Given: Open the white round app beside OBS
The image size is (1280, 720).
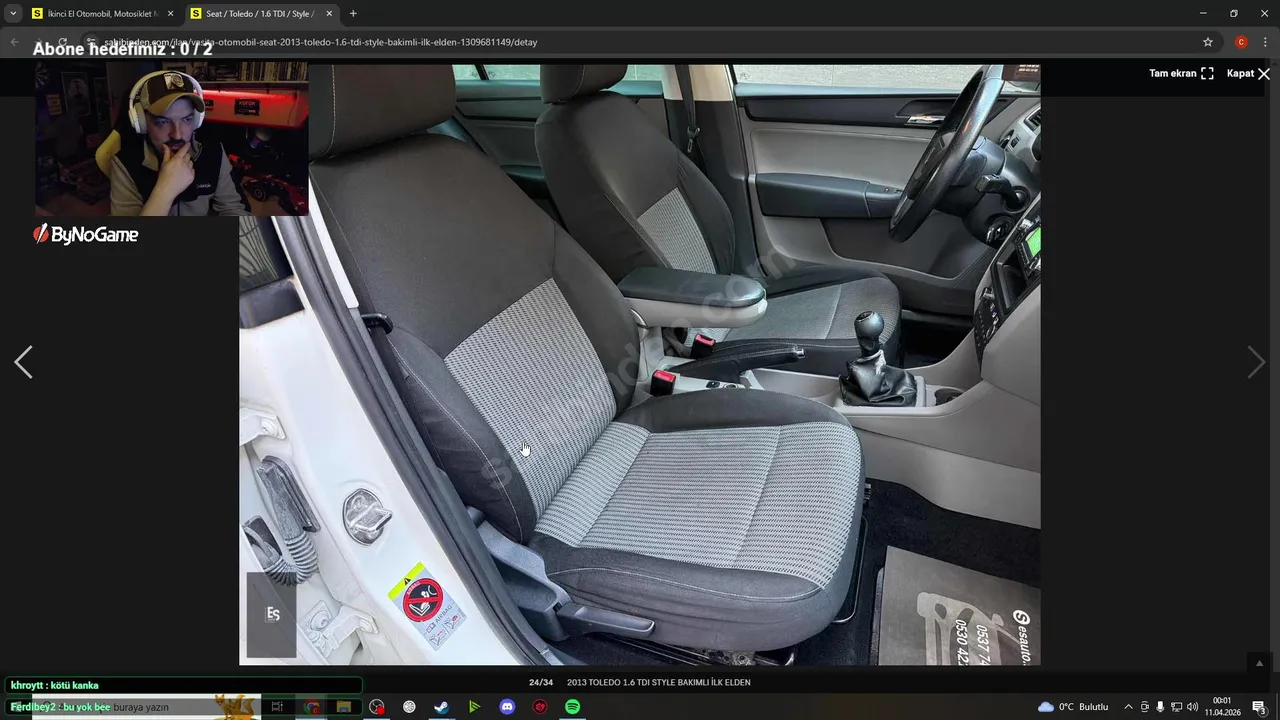Looking at the screenshot, I should [409, 707].
